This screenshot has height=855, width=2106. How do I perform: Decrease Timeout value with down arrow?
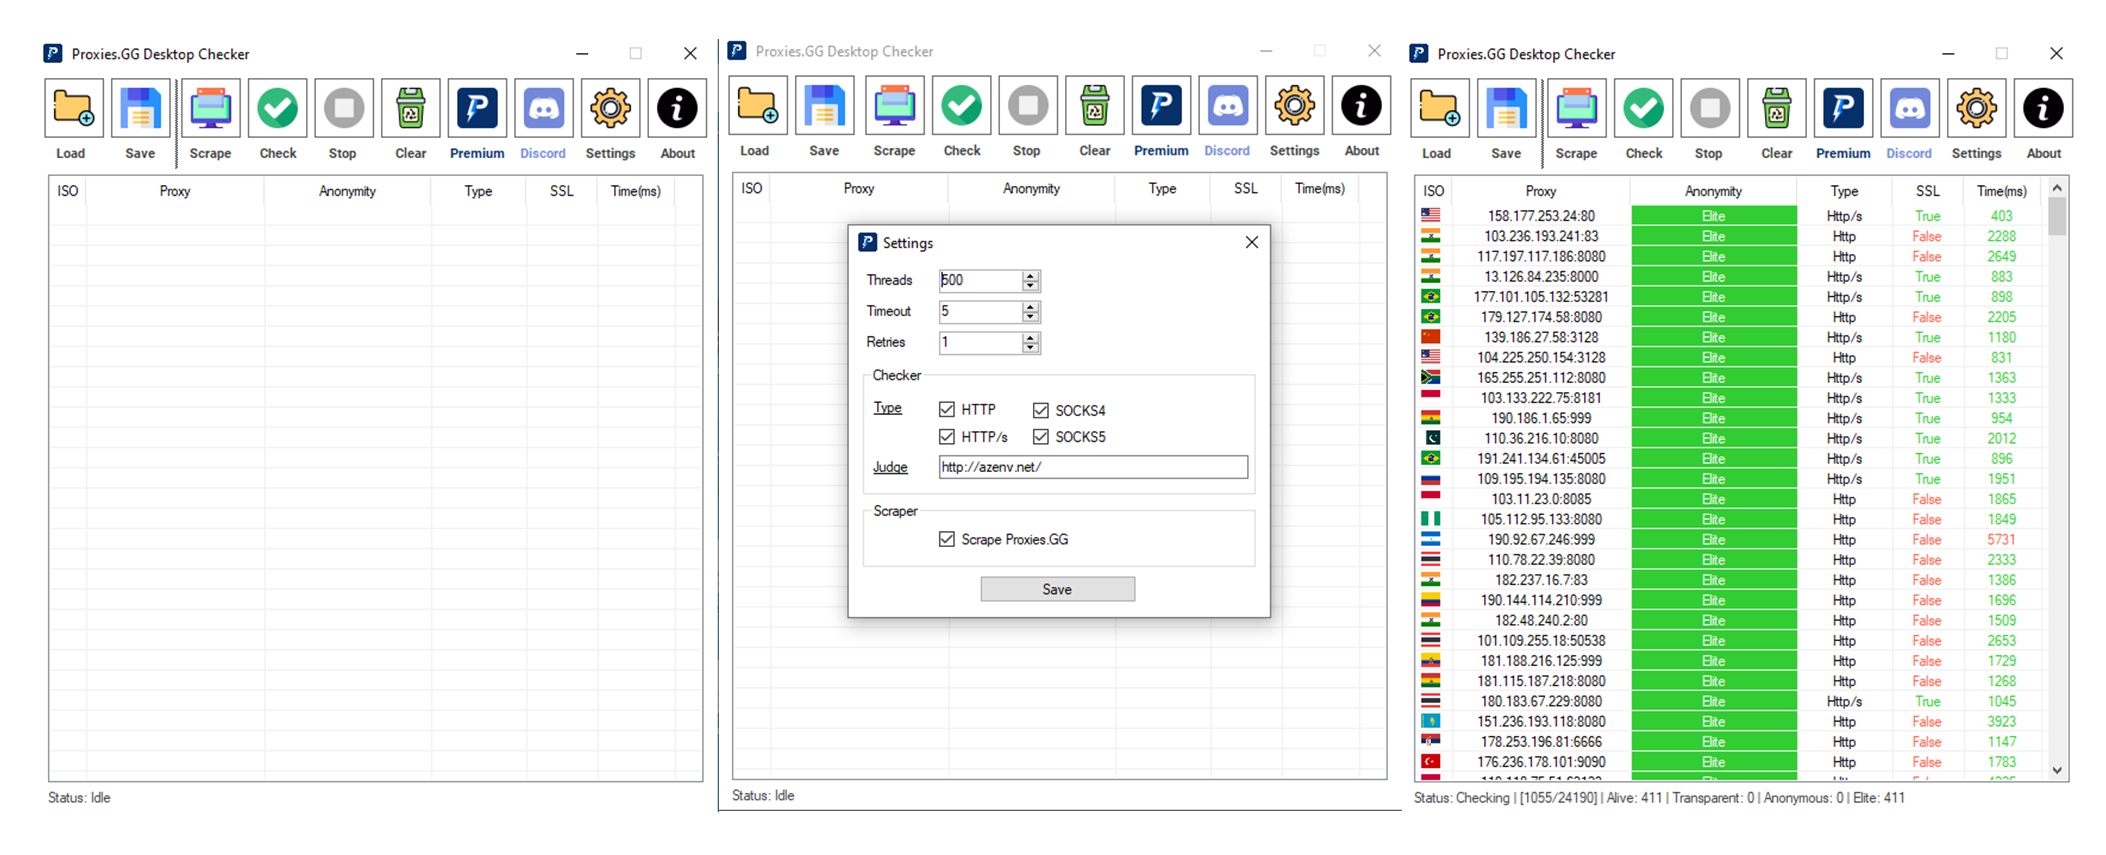pyautogui.click(x=1031, y=317)
